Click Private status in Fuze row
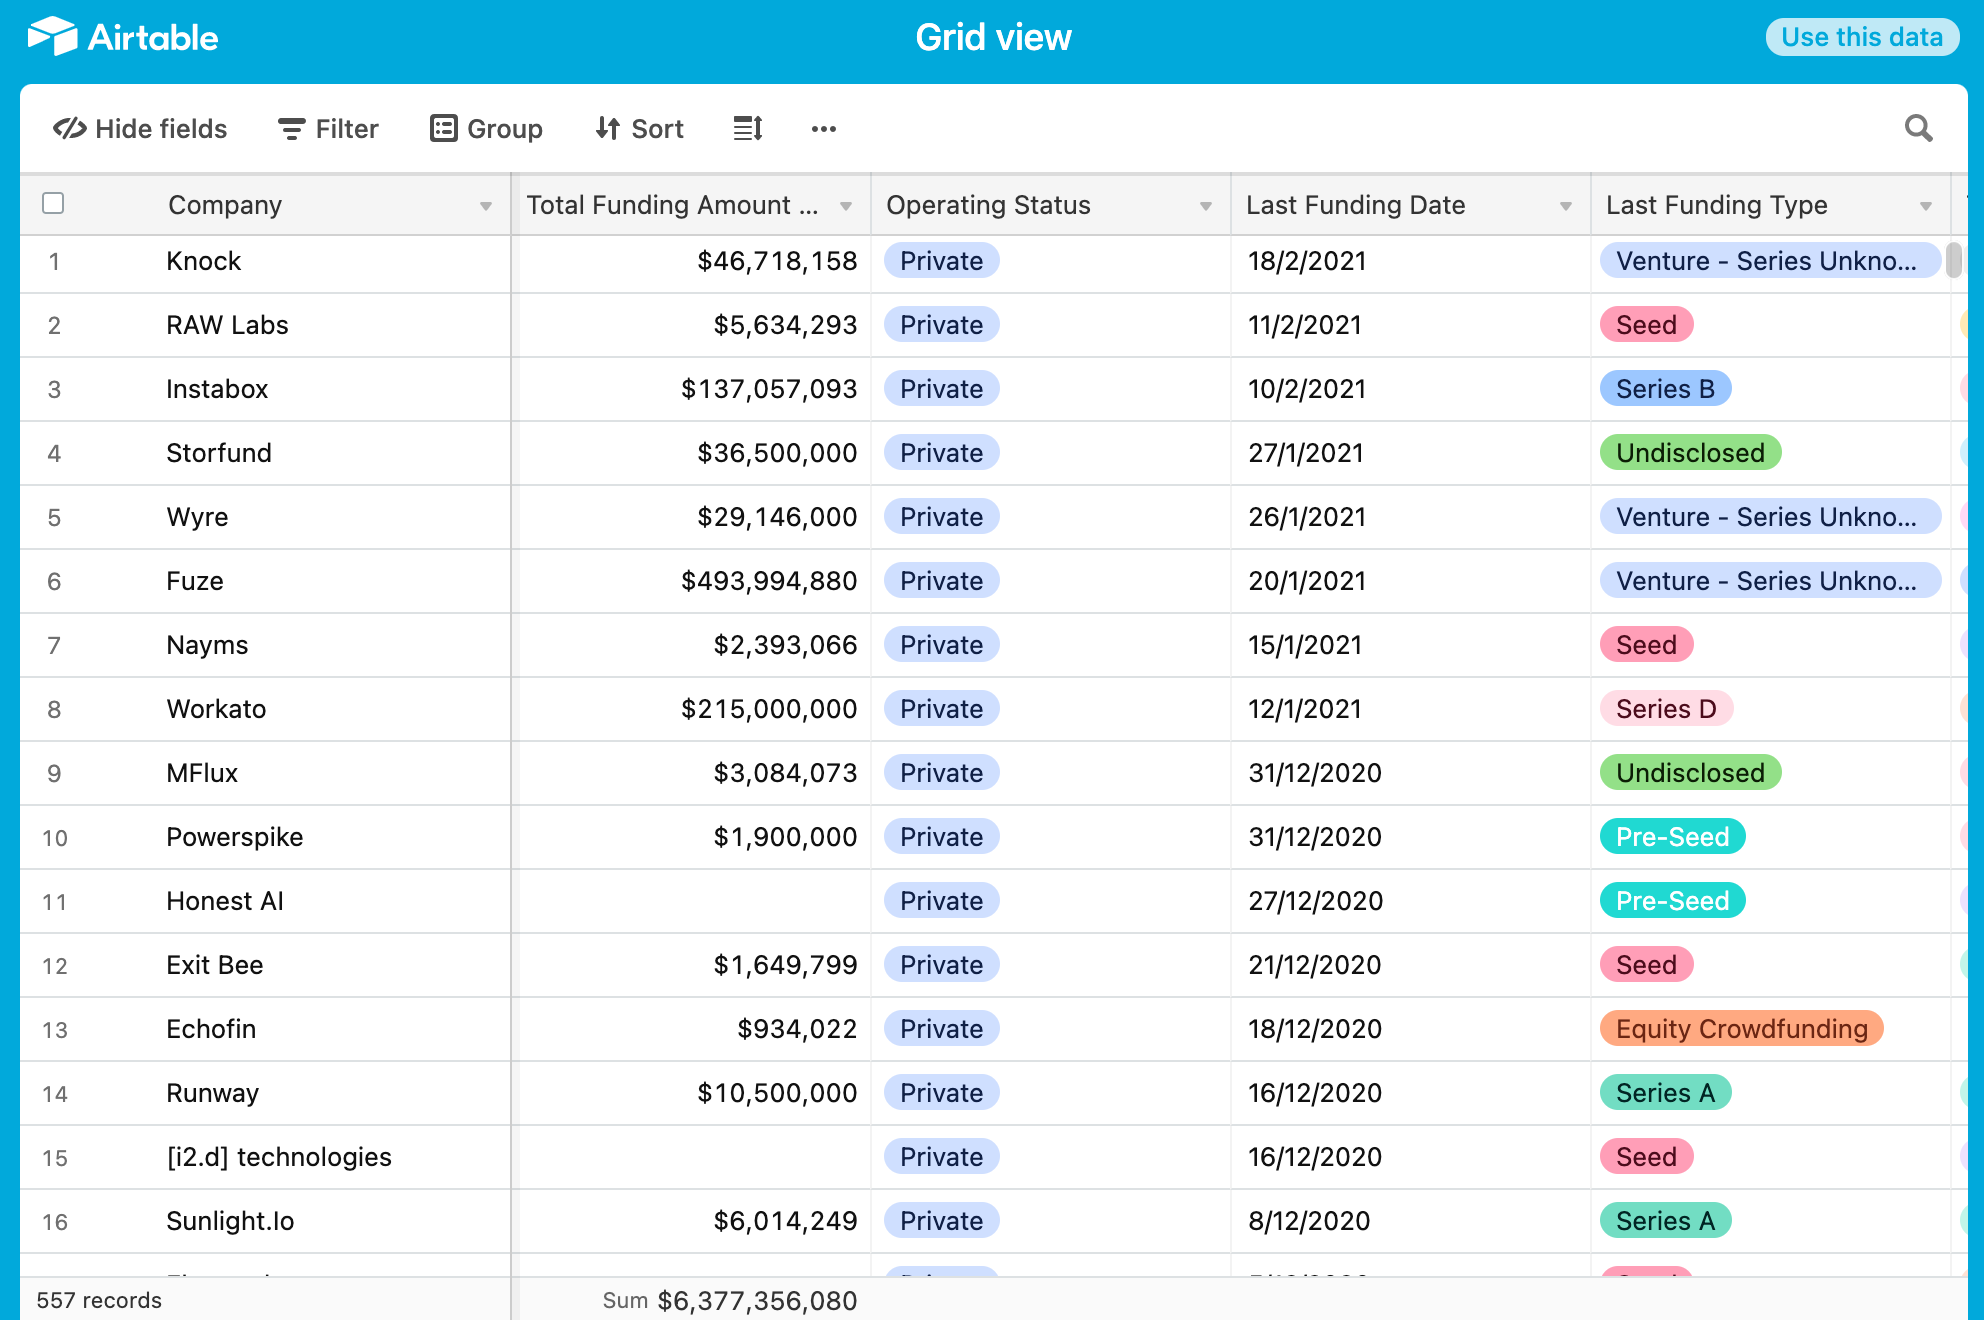Viewport: 1984px width, 1320px height. click(x=941, y=581)
